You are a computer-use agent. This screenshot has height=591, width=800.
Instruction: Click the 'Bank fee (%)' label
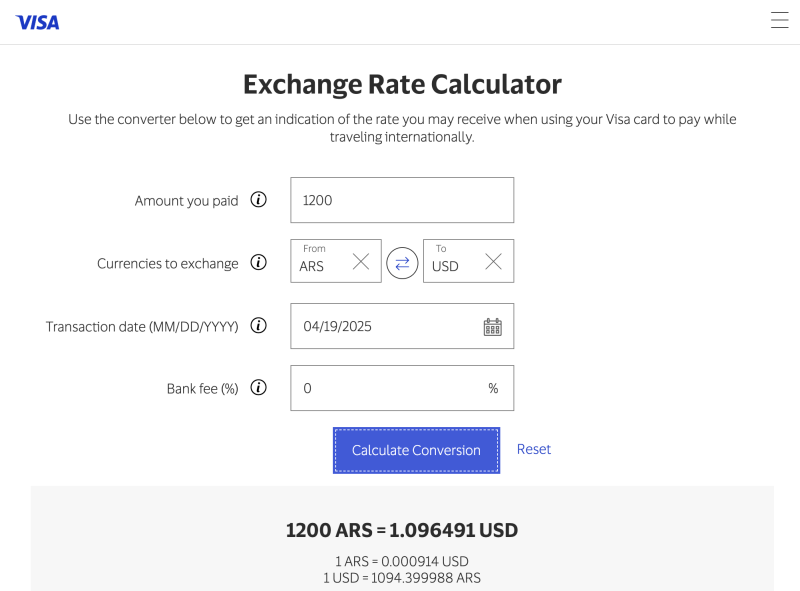click(202, 388)
